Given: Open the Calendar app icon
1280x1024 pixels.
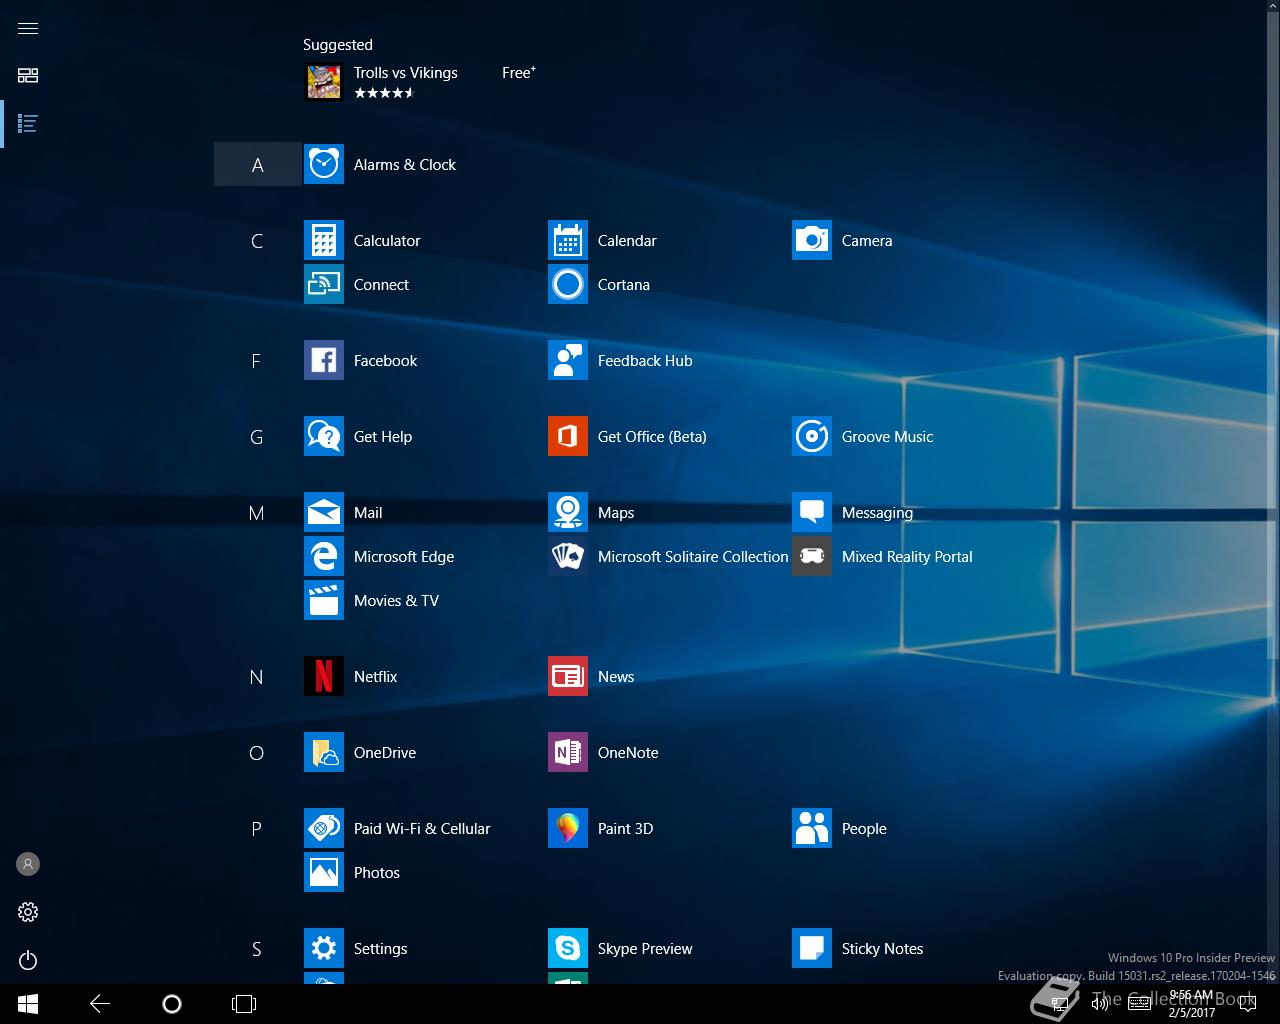Looking at the screenshot, I should coord(568,240).
